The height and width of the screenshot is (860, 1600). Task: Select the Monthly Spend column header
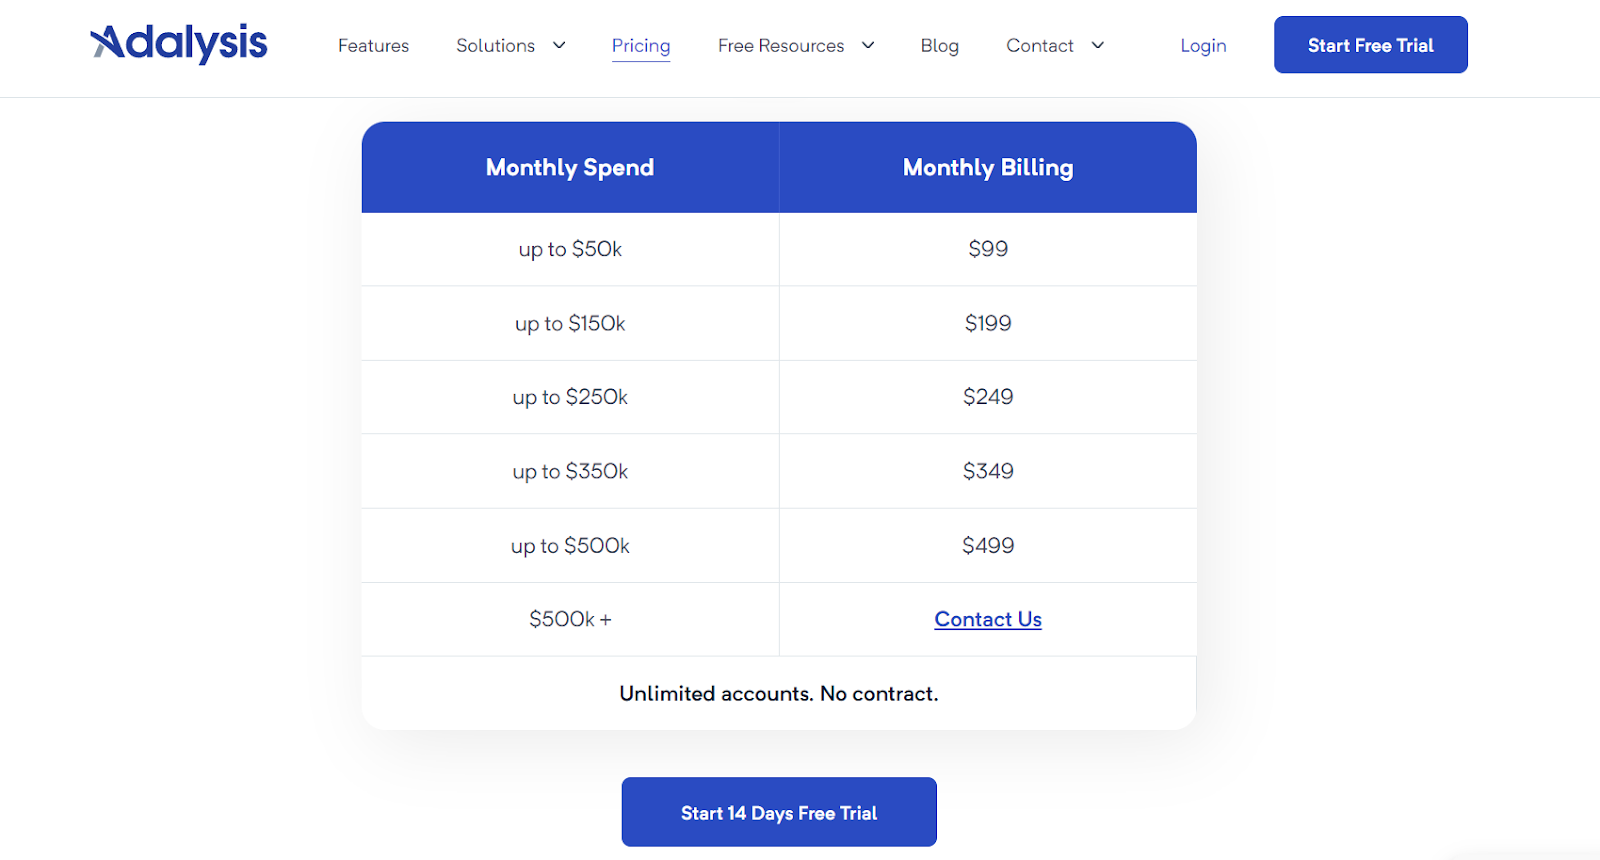(x=570, y=168)
